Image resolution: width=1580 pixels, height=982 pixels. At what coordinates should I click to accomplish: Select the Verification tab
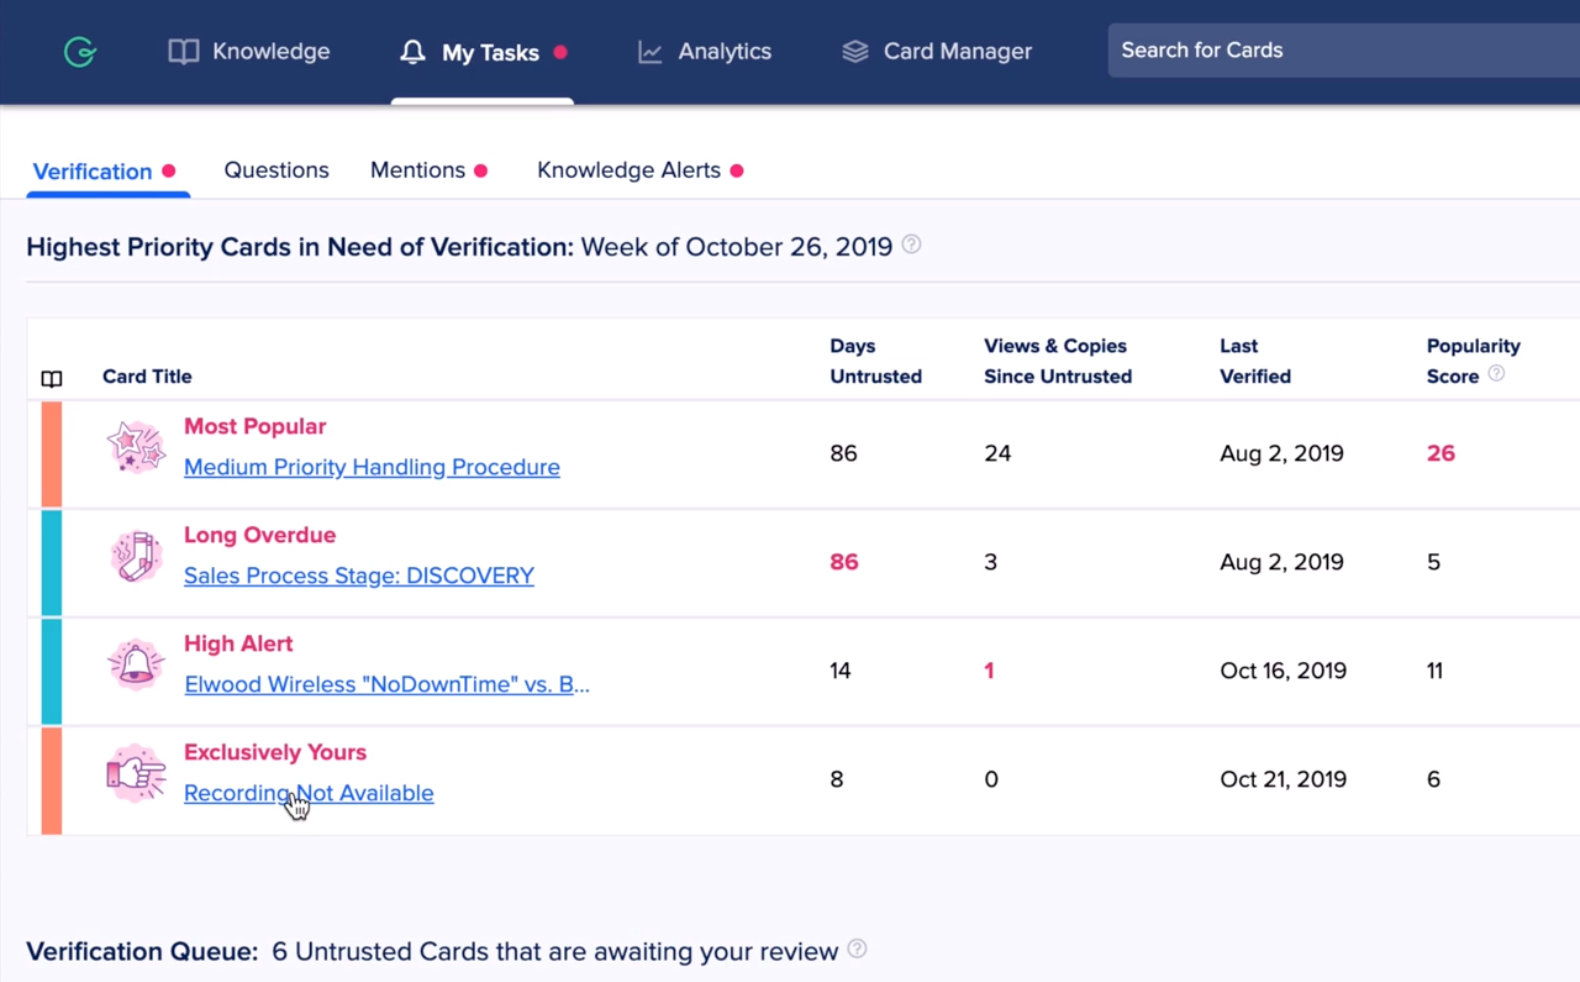pos(93,171)
